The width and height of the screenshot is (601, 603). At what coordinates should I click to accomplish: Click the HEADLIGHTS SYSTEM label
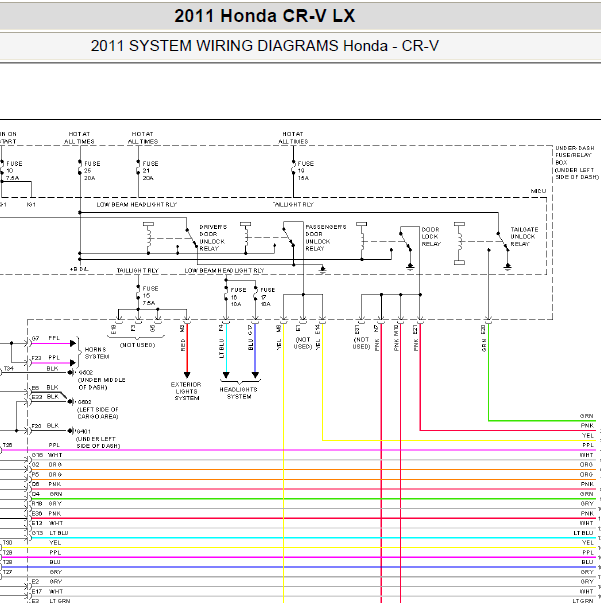[x=238, y=393]
